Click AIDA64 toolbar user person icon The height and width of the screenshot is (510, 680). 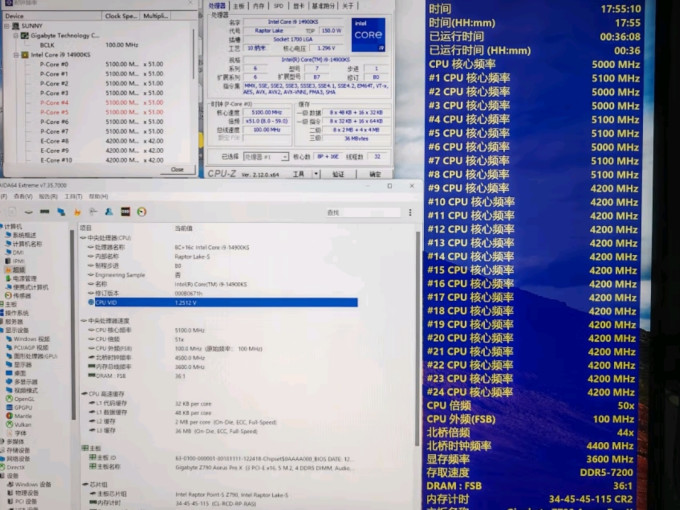point(109,212)
